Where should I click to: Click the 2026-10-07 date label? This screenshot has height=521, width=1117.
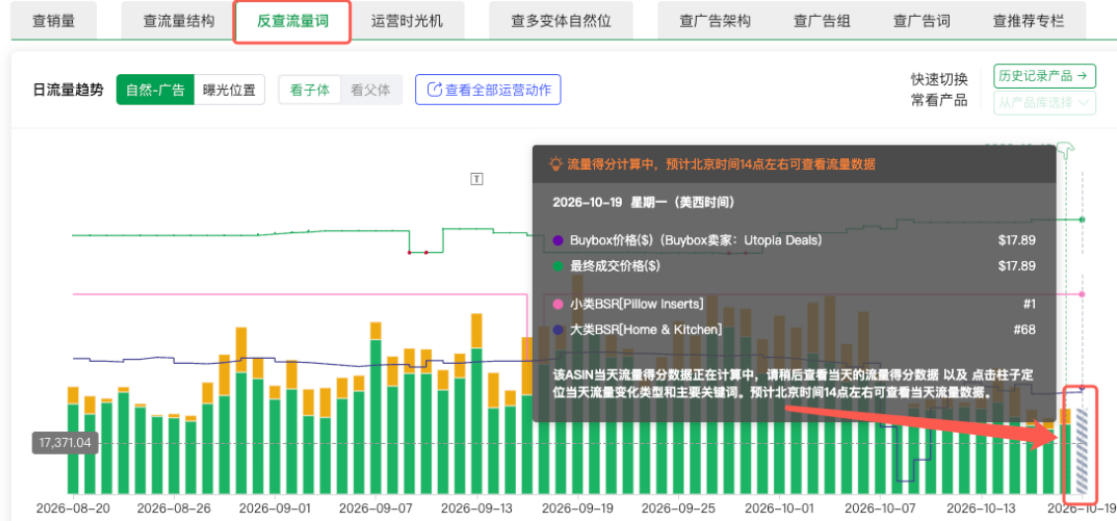pyautogui.click(x=880, y=509)
